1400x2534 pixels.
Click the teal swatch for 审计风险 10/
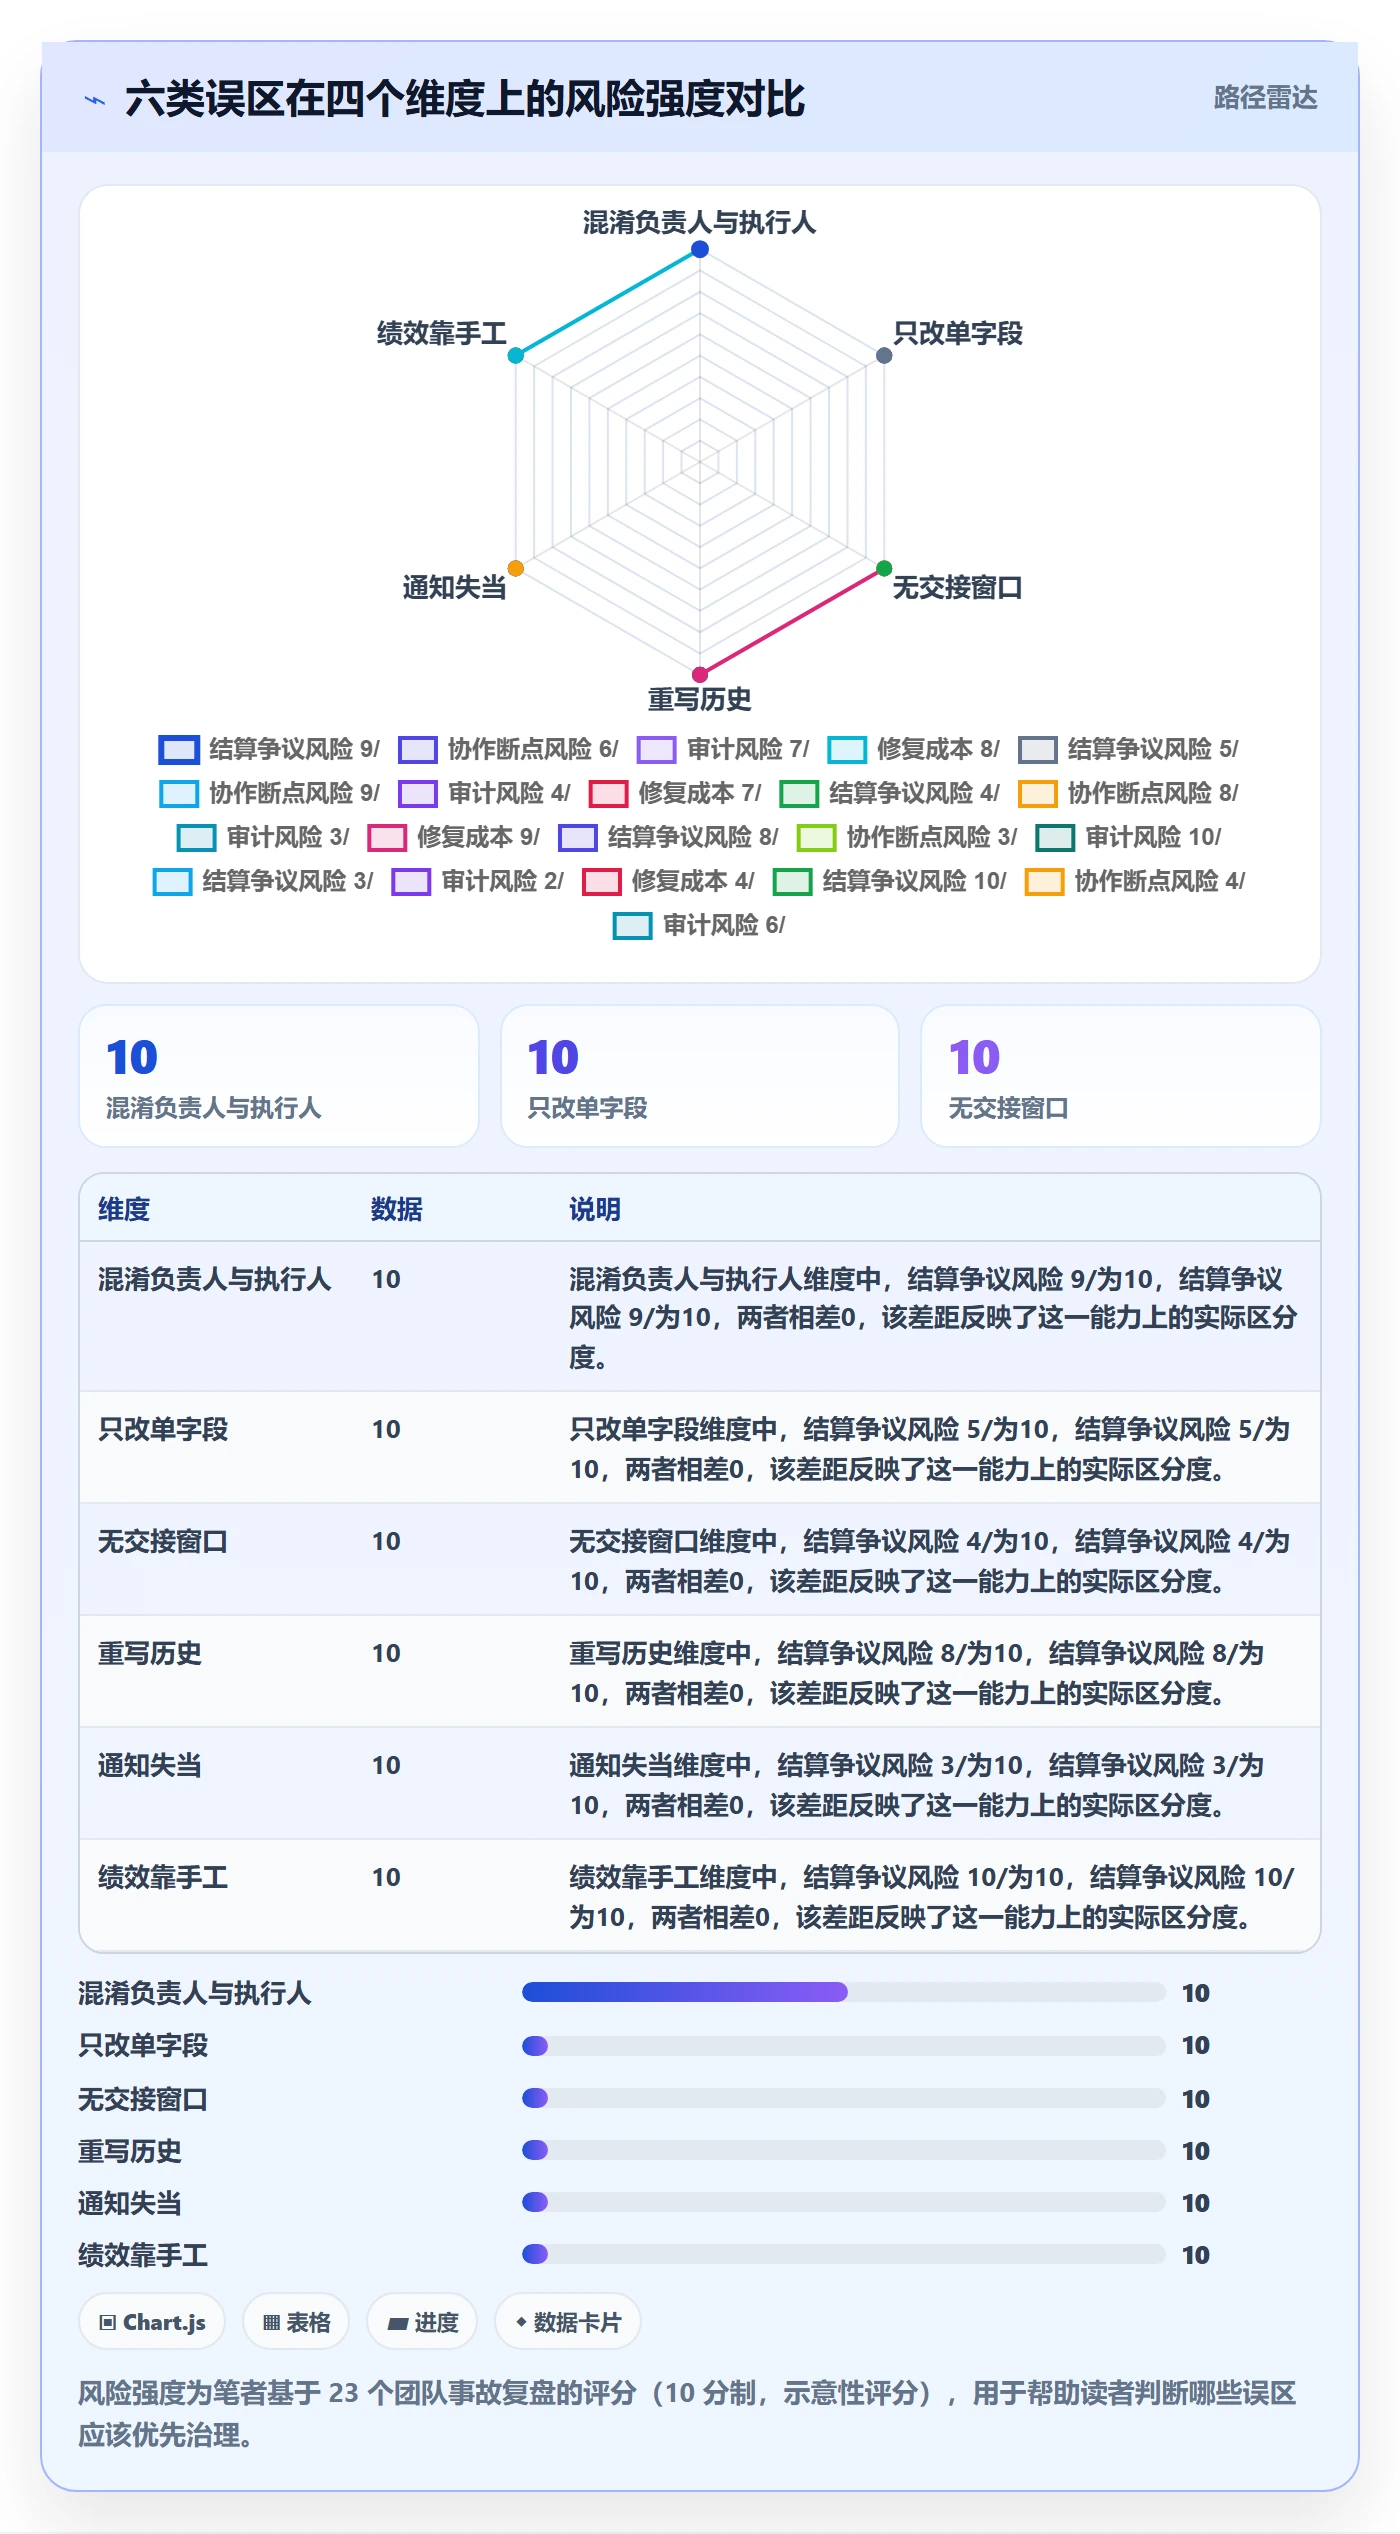[x=1055, y=837]
